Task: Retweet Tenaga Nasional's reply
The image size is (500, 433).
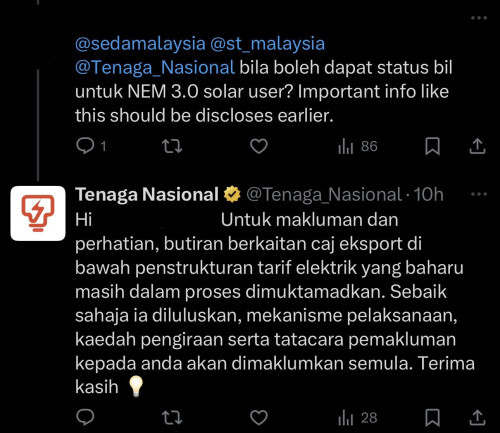Action: click(x=172, y=418)
